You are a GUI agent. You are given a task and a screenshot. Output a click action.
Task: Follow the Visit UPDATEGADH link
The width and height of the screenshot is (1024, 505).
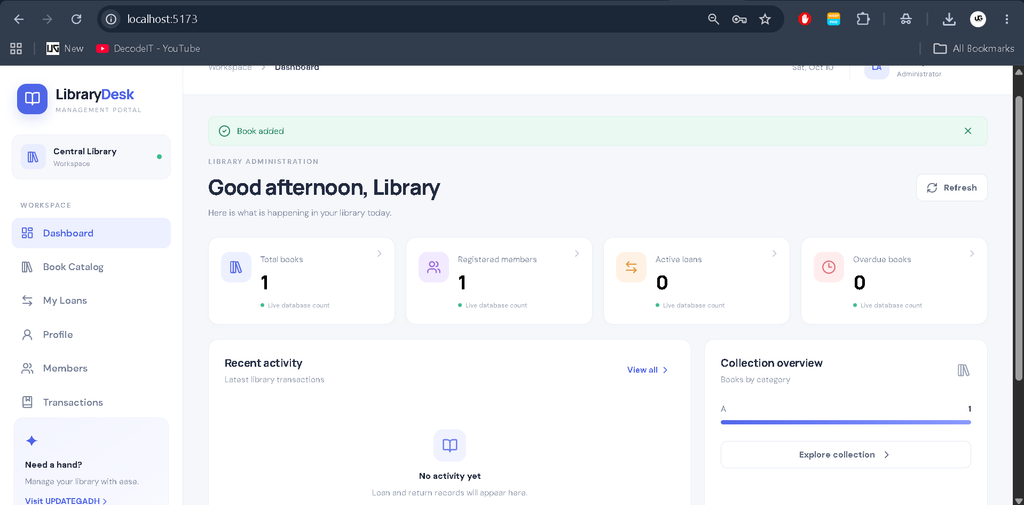tap(66, 500)
